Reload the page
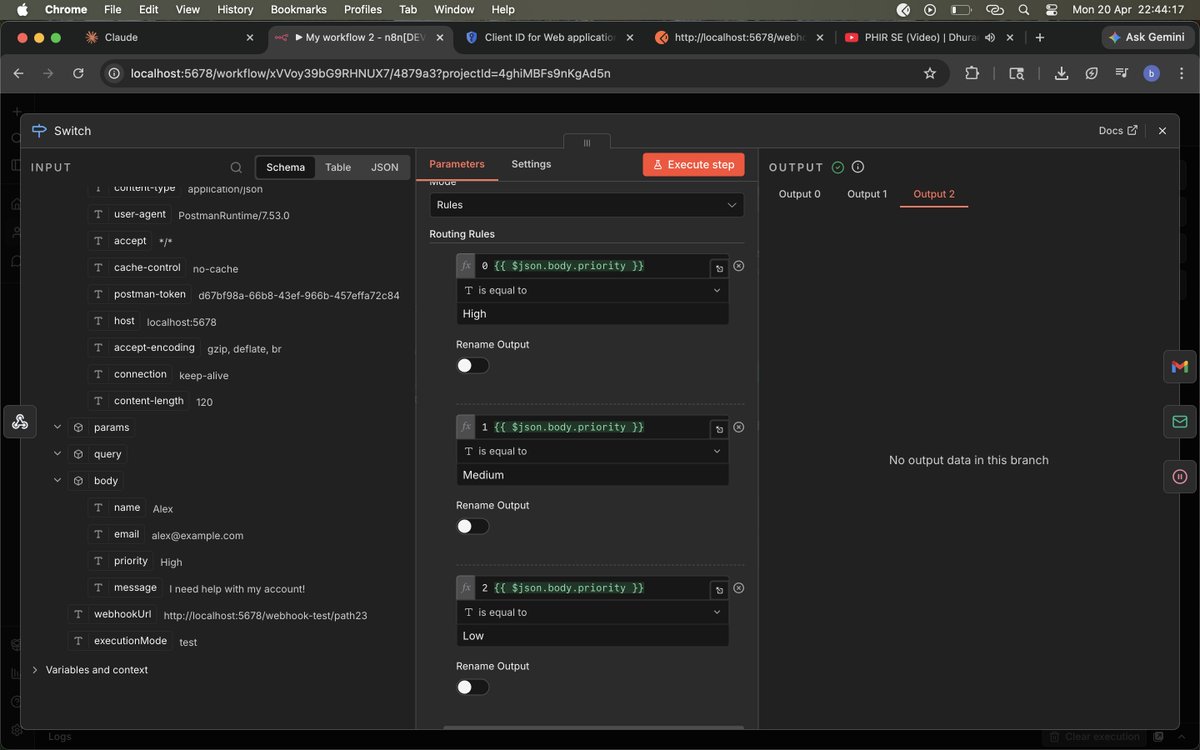The height and width of the screenshot is (750, 1200). tap(78, 73)
